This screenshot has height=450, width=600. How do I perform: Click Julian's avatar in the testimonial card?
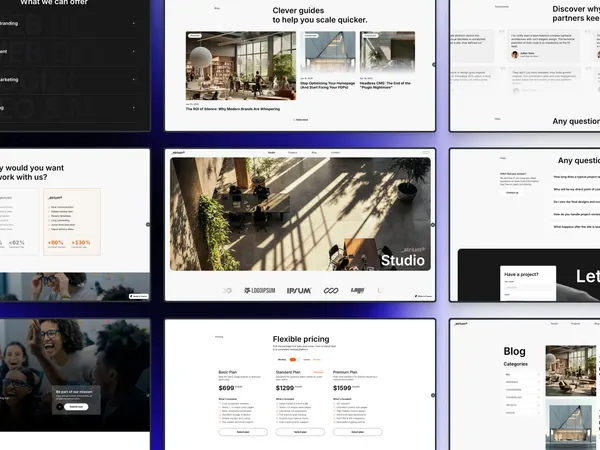[x=515, y=55]
